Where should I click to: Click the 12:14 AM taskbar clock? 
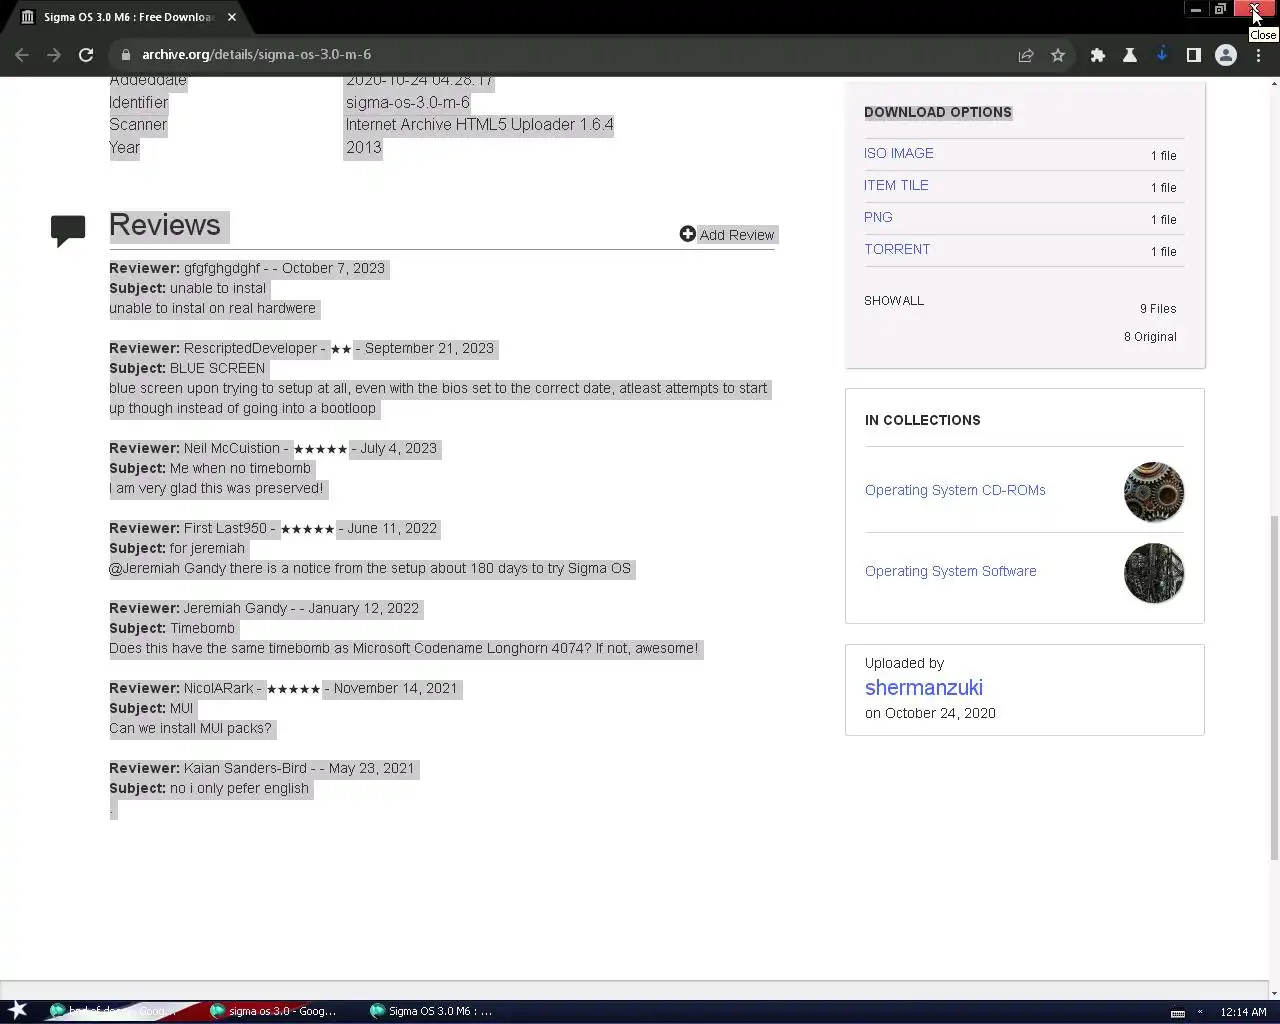pos(1243,1012)
